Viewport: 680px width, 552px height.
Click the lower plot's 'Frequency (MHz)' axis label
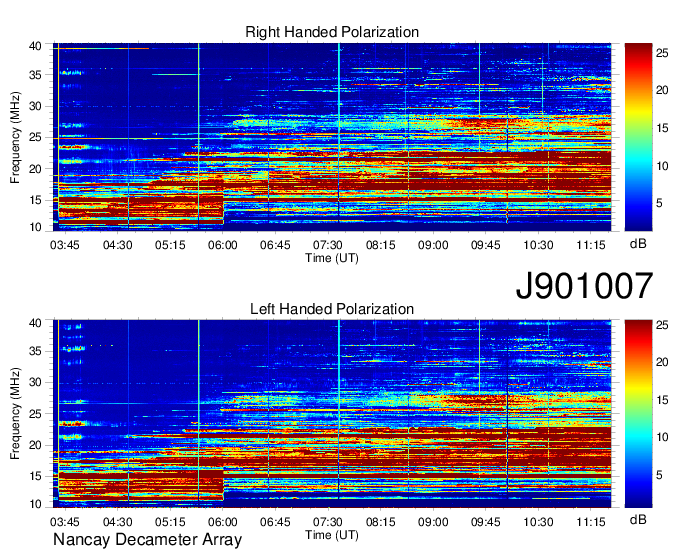point(15,414)
